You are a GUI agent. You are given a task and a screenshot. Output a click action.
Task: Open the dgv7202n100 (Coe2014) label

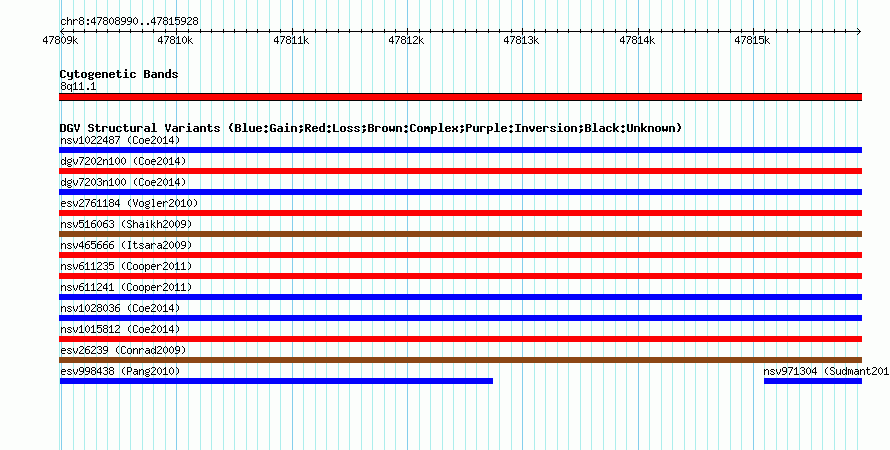[123, 161]
